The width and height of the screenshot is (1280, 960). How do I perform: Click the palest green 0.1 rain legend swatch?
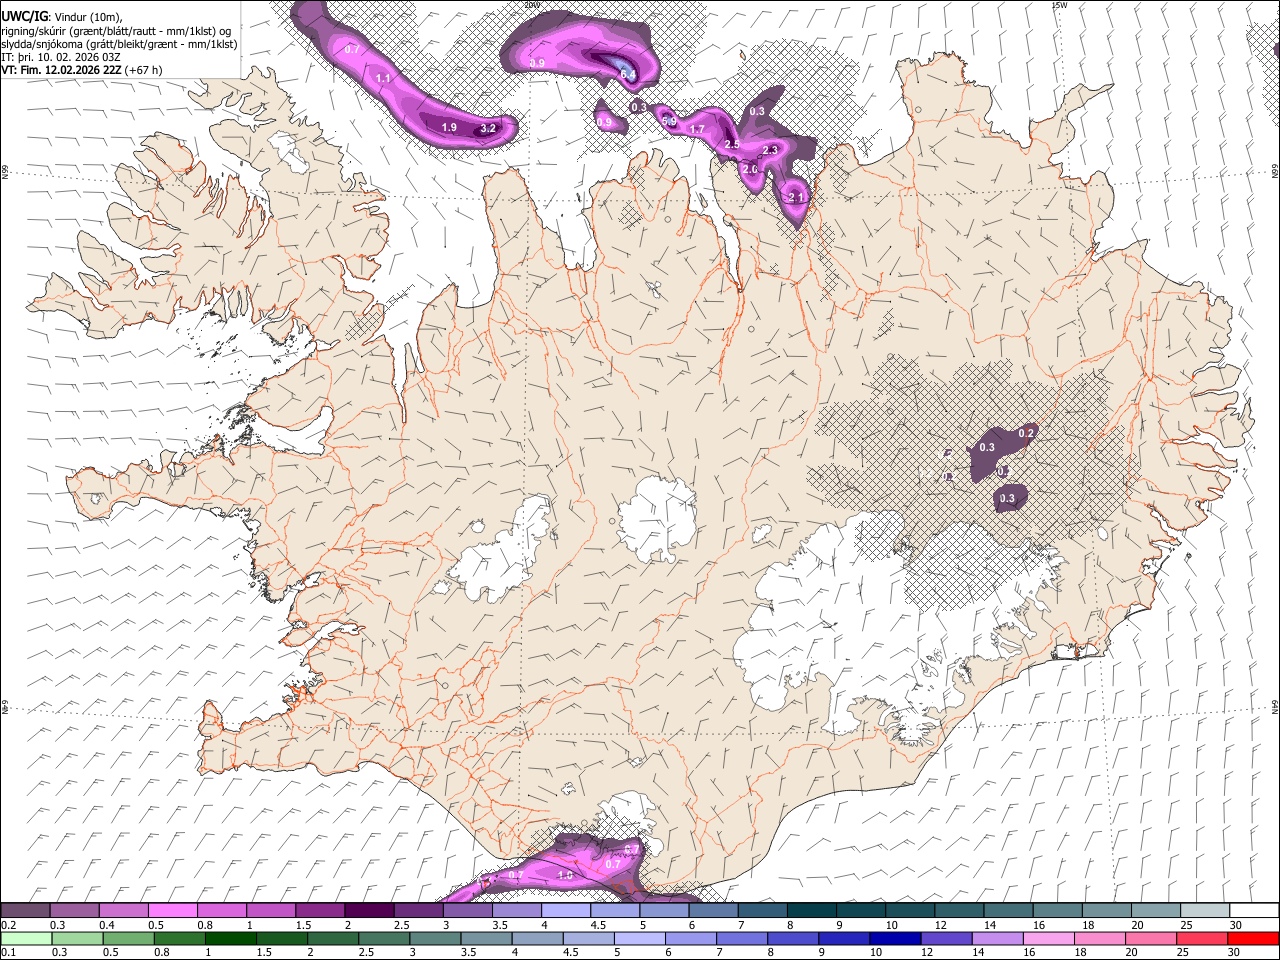point(26,938)
